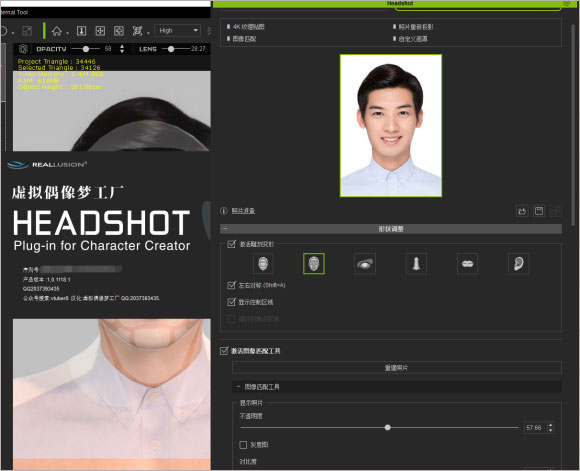Click the save floppy-disk icon

(x=539, y=211)
